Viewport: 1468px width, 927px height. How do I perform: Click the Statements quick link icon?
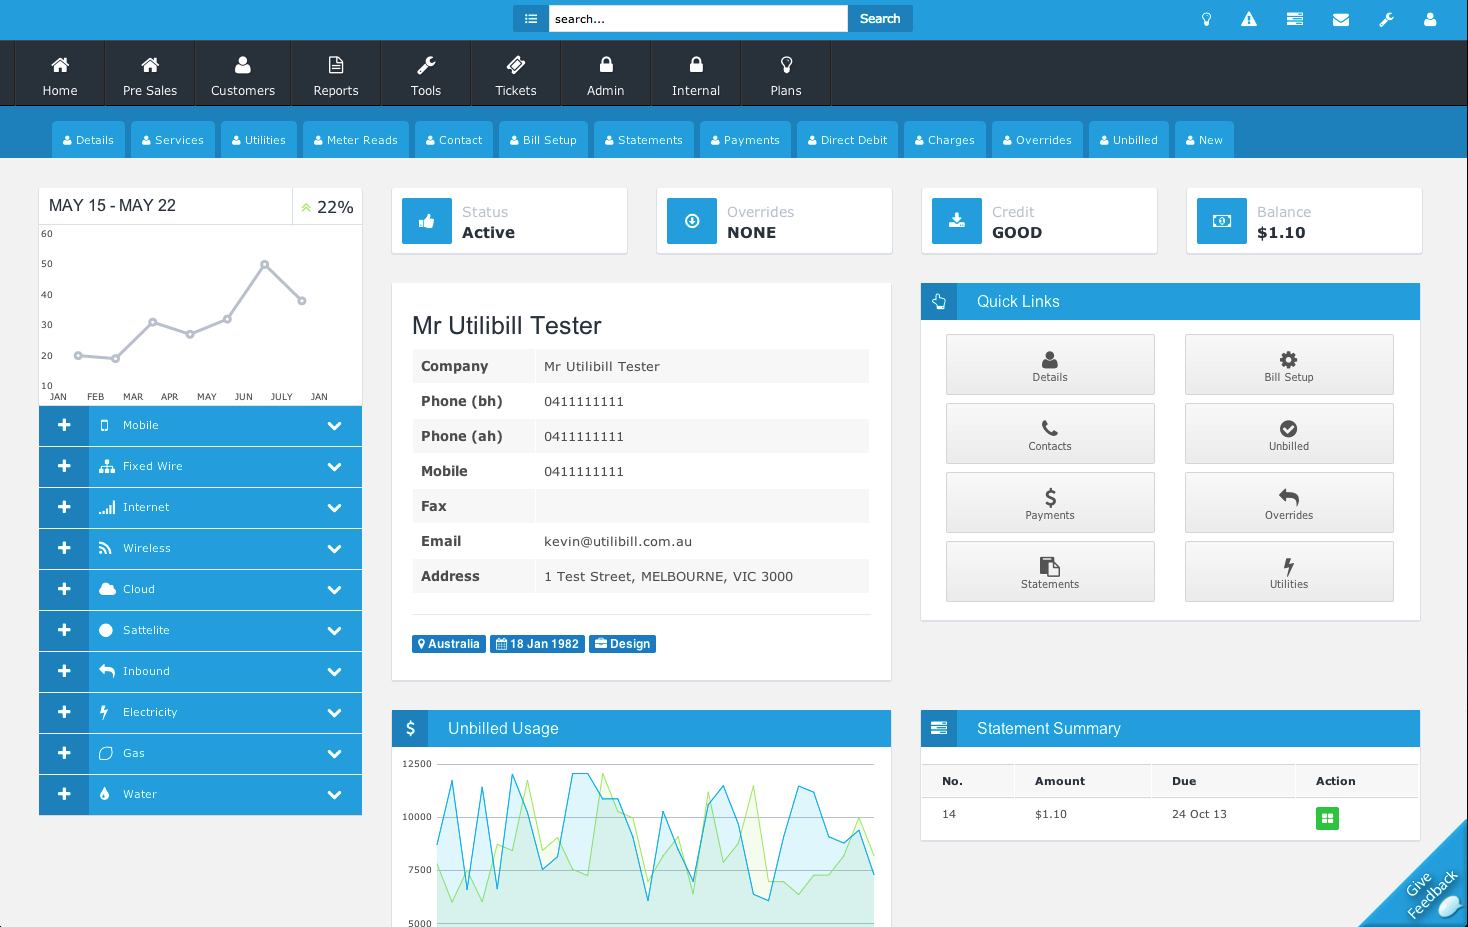pyautogui.click(x=1049, y=571)
